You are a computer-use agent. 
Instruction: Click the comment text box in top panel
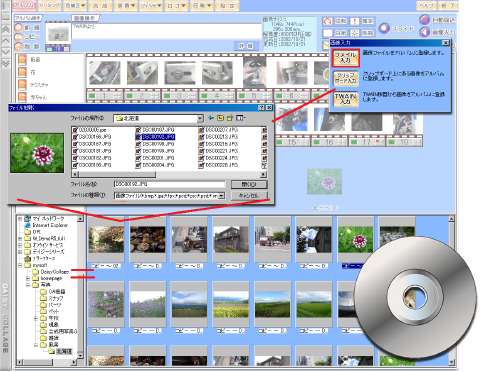[x=167, y=32]
